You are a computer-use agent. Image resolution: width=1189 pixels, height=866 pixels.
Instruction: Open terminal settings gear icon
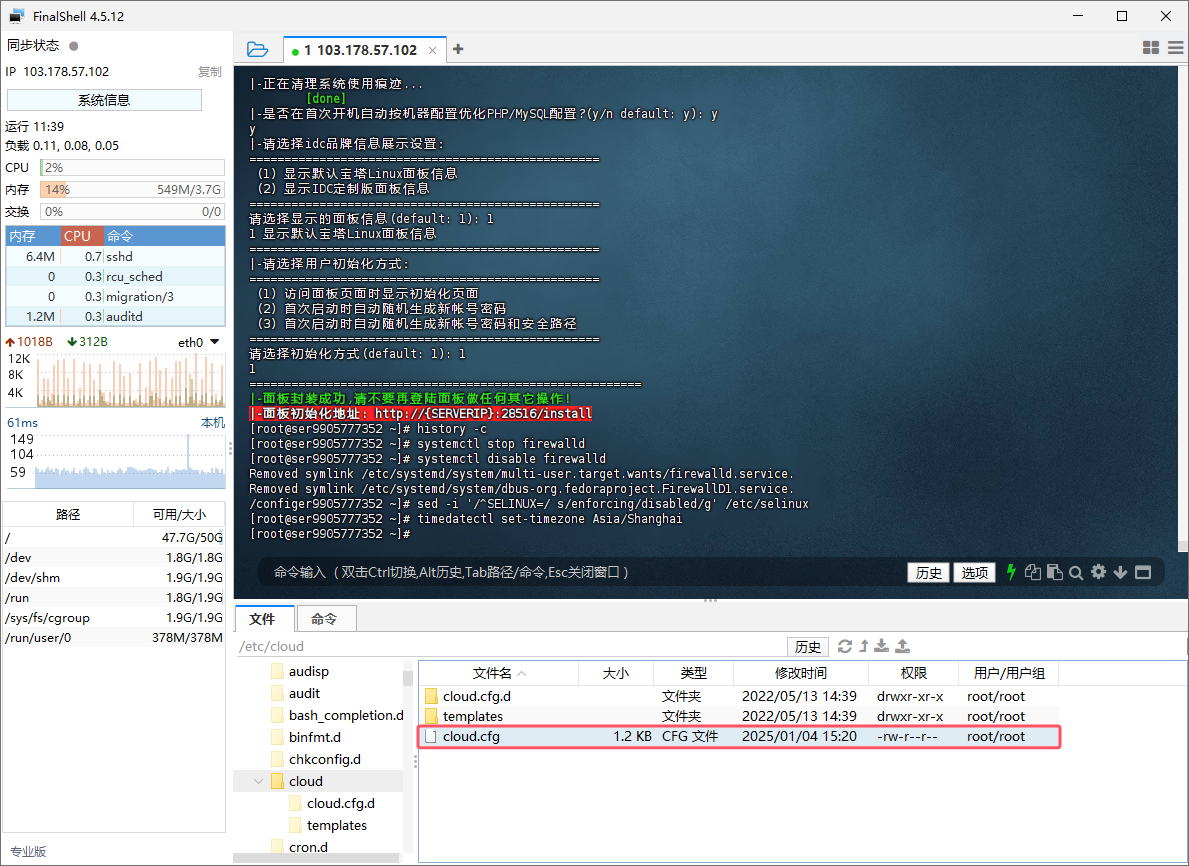(1099, 572)
